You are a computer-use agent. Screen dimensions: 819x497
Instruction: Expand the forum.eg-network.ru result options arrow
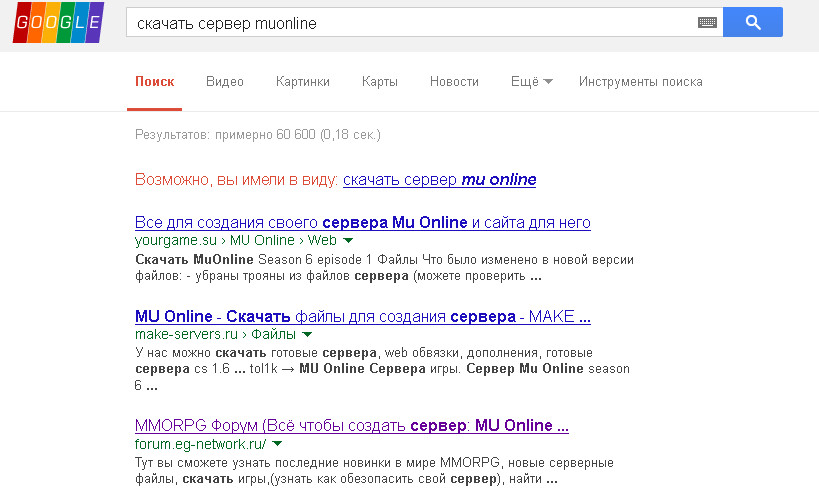click(277, 444)
